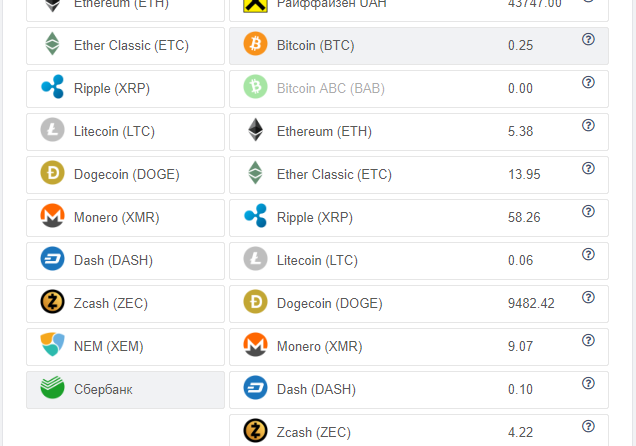636x446 pixels.
Task: Select Ether Classic (ETC) in left column
Action: click(130, 45)
